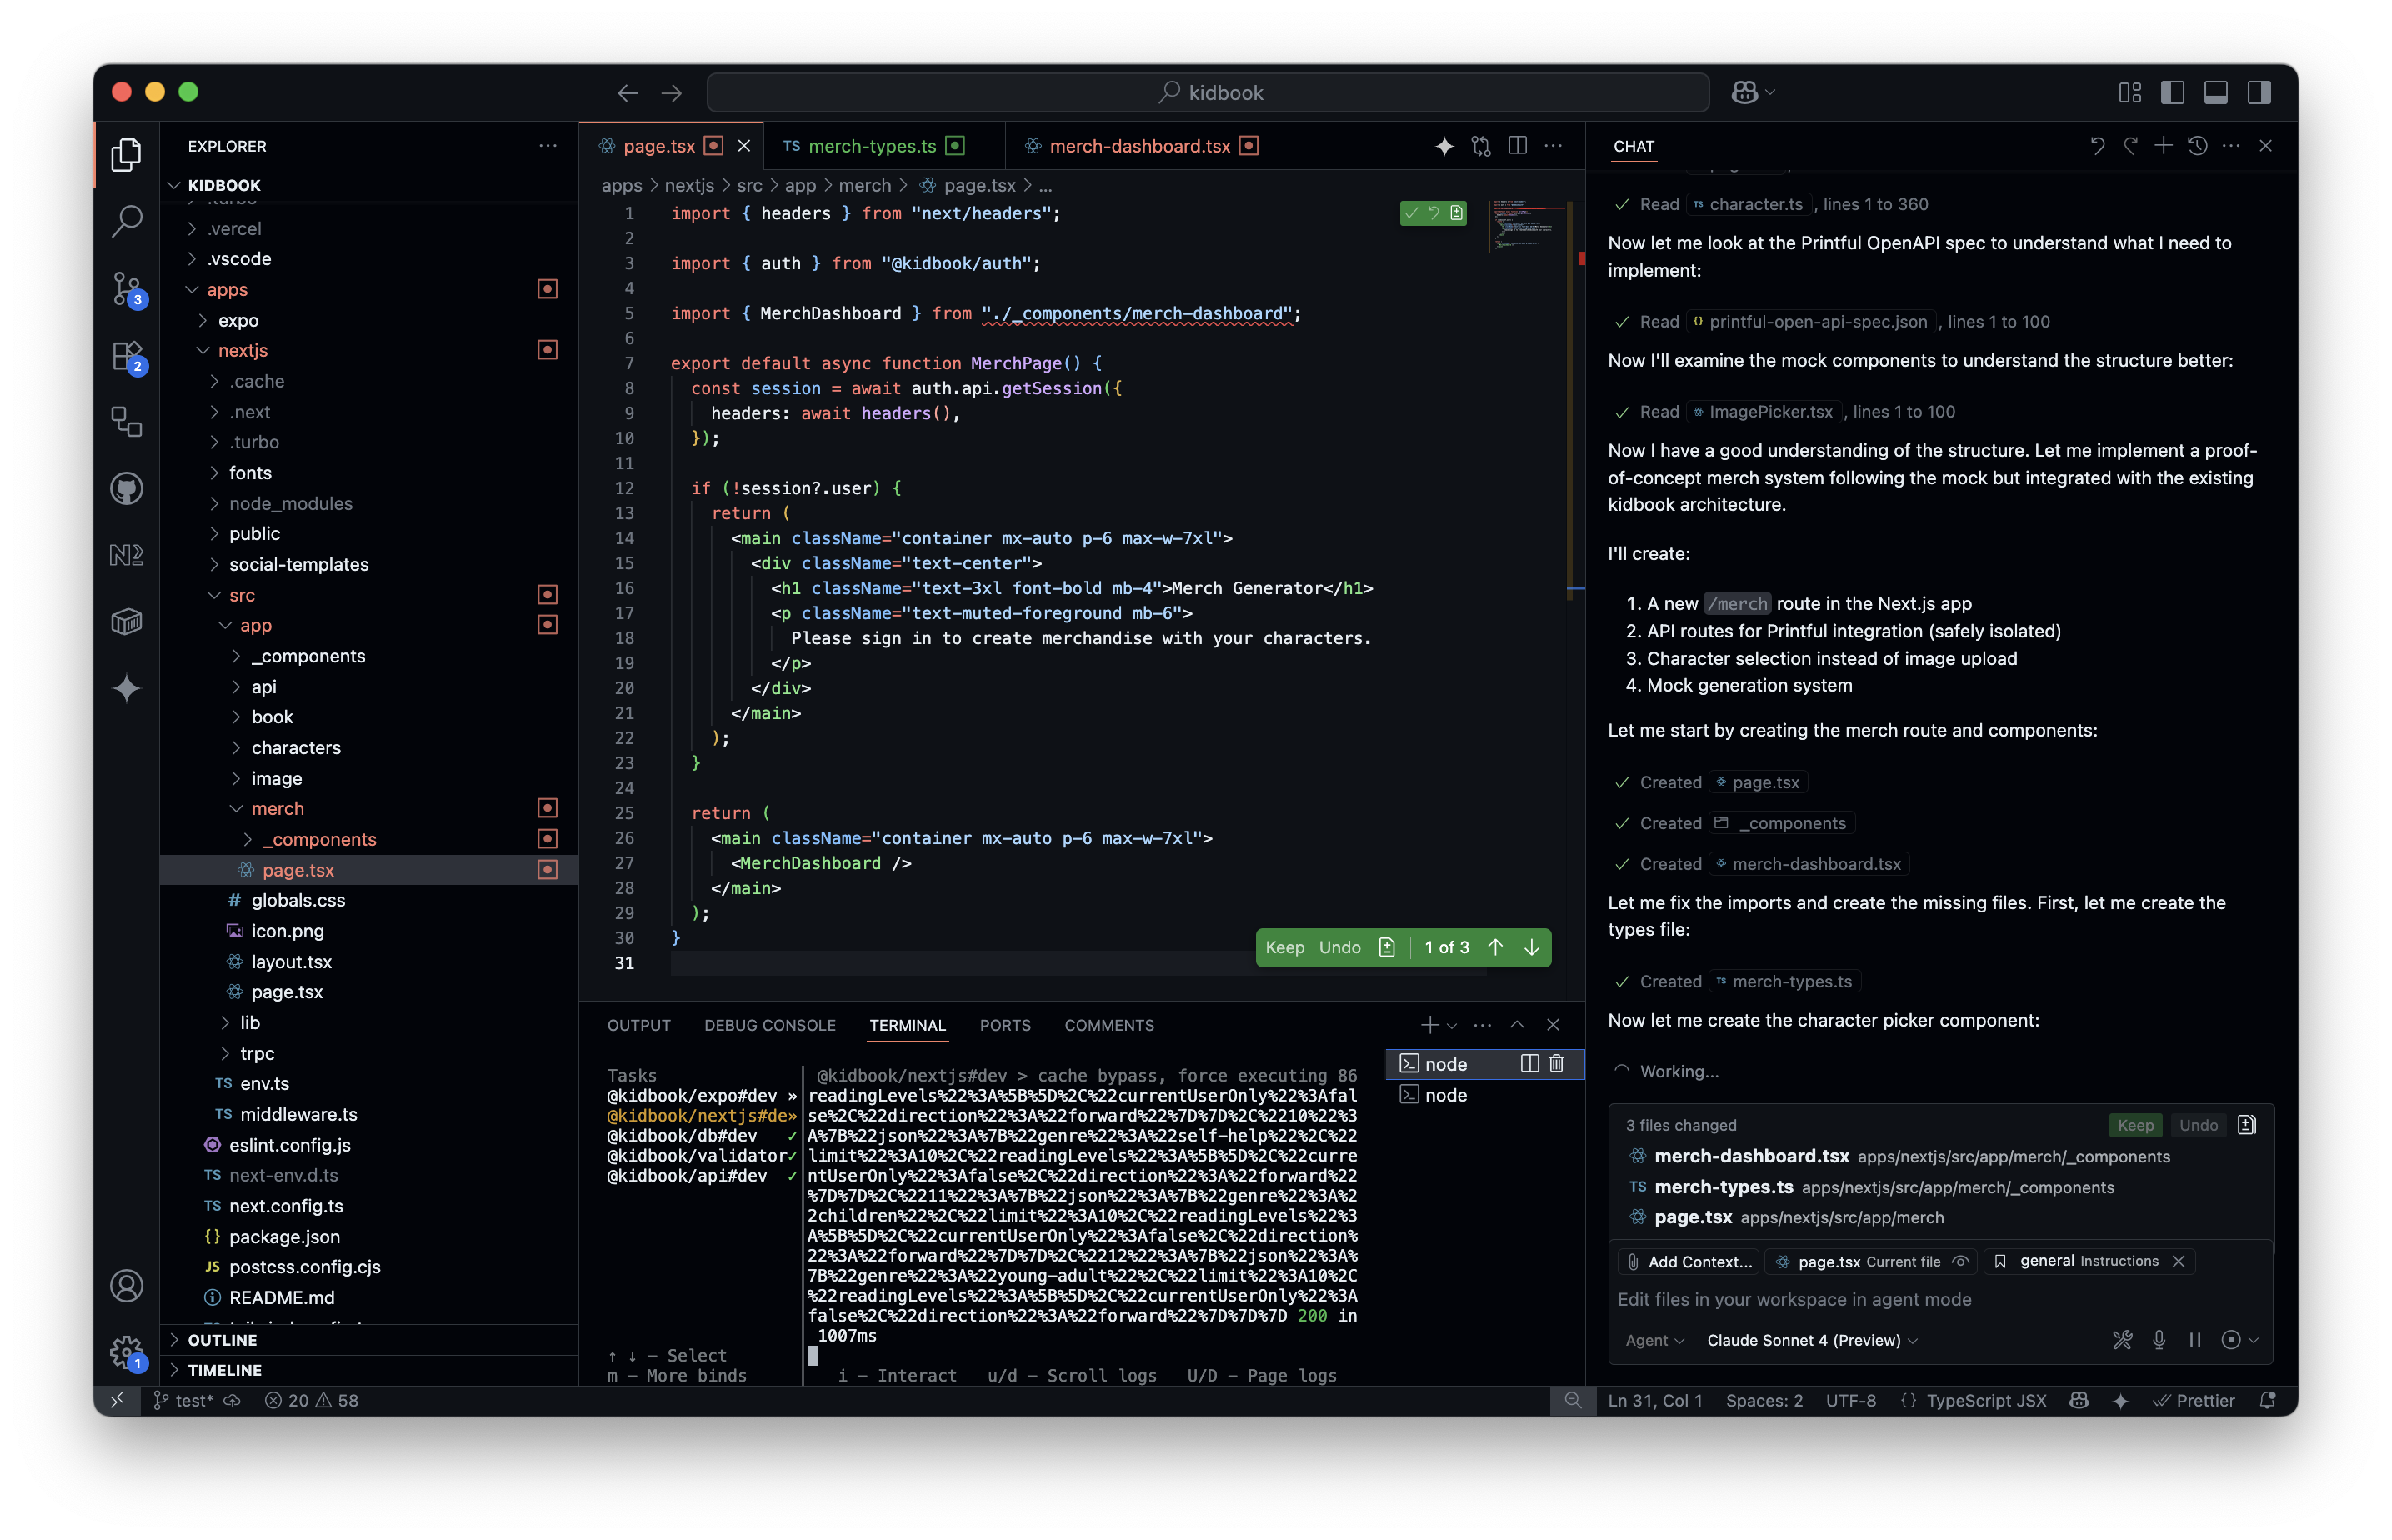Open Source Control view with 3 changes
The image size is (2392, 1540).
[x=126, y=288]
